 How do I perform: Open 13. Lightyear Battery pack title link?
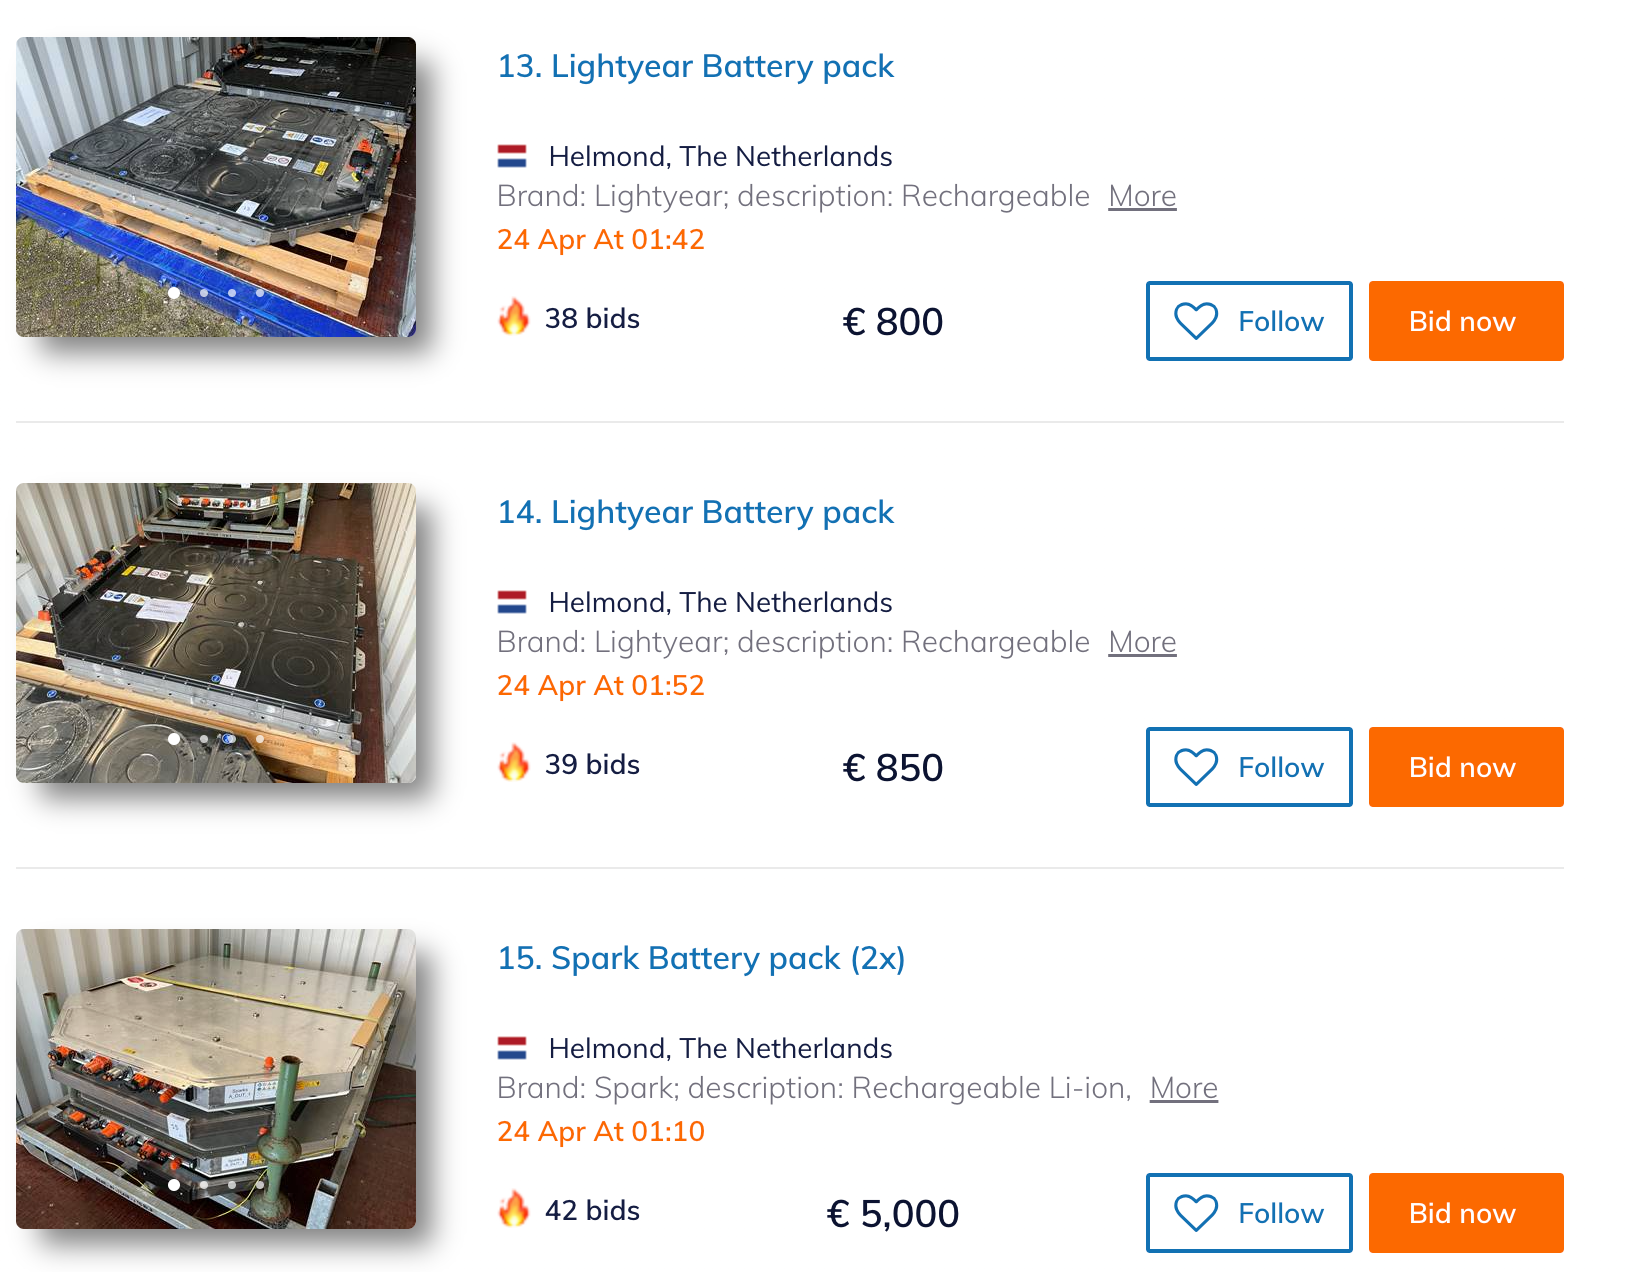click(x=695, y=66)
